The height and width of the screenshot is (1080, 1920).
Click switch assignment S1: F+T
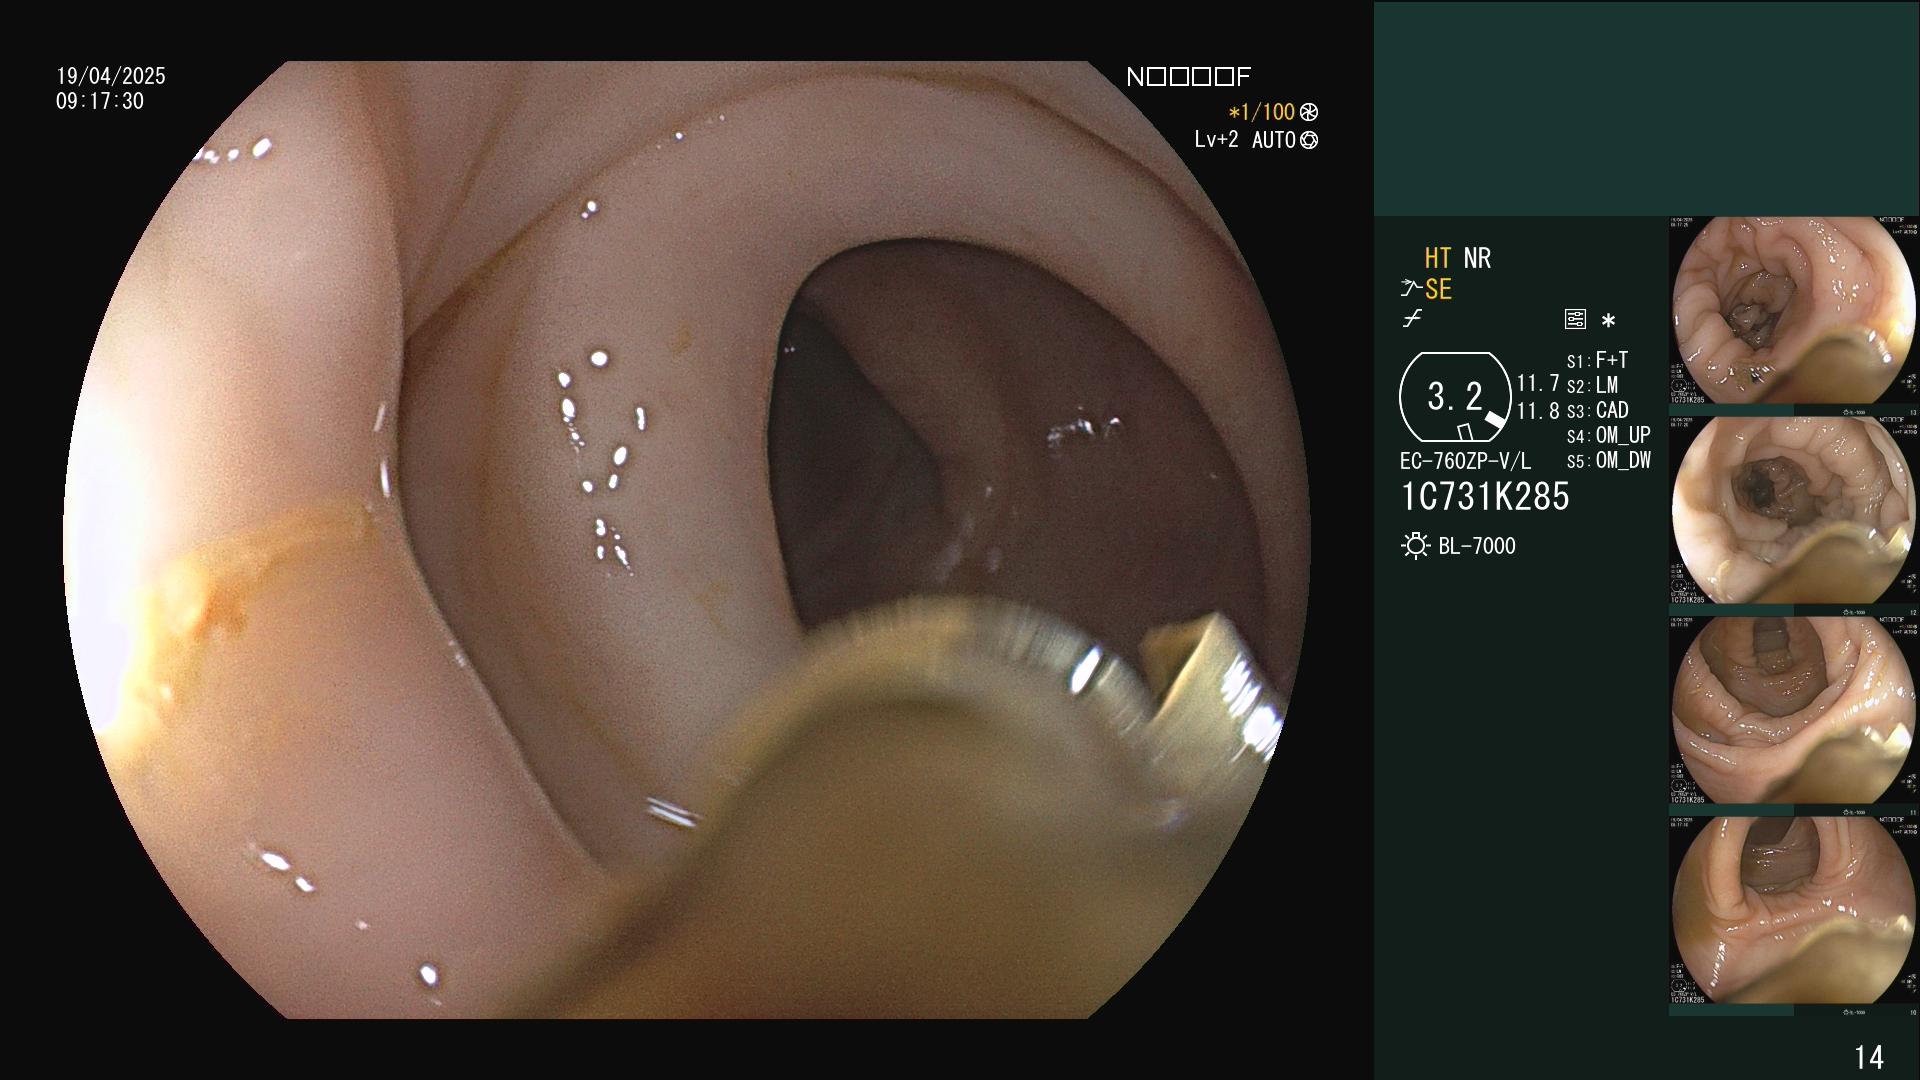1597,360
